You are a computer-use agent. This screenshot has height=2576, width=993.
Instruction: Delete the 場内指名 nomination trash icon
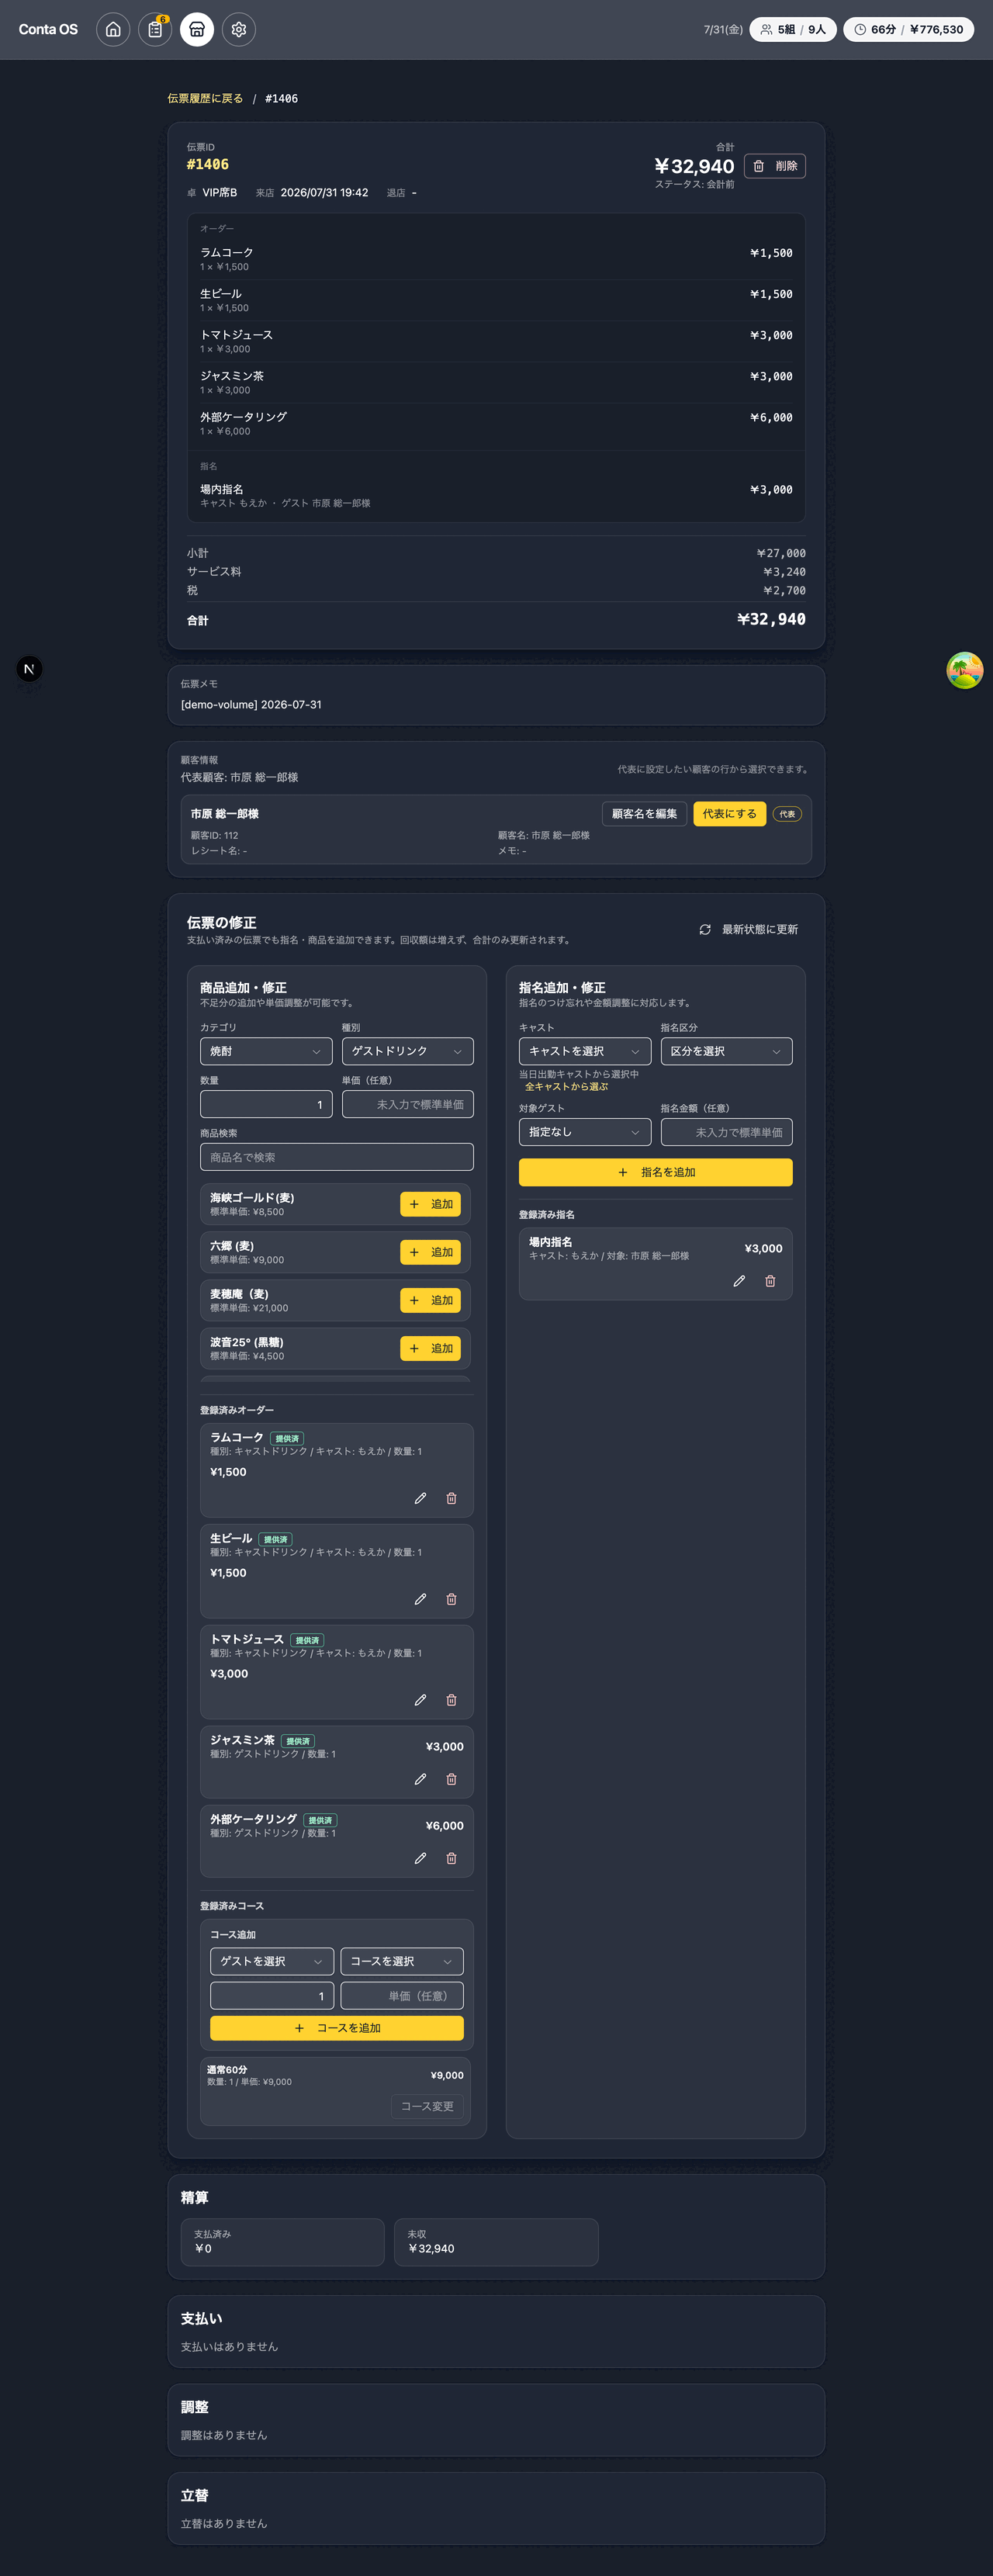pyautogui.click(x=770, y=1281)
